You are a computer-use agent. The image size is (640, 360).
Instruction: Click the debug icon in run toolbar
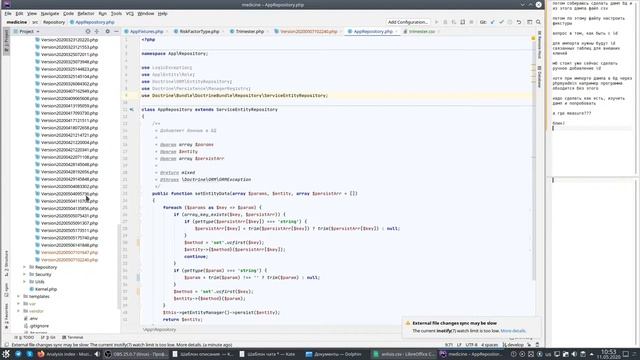[445, 22]
